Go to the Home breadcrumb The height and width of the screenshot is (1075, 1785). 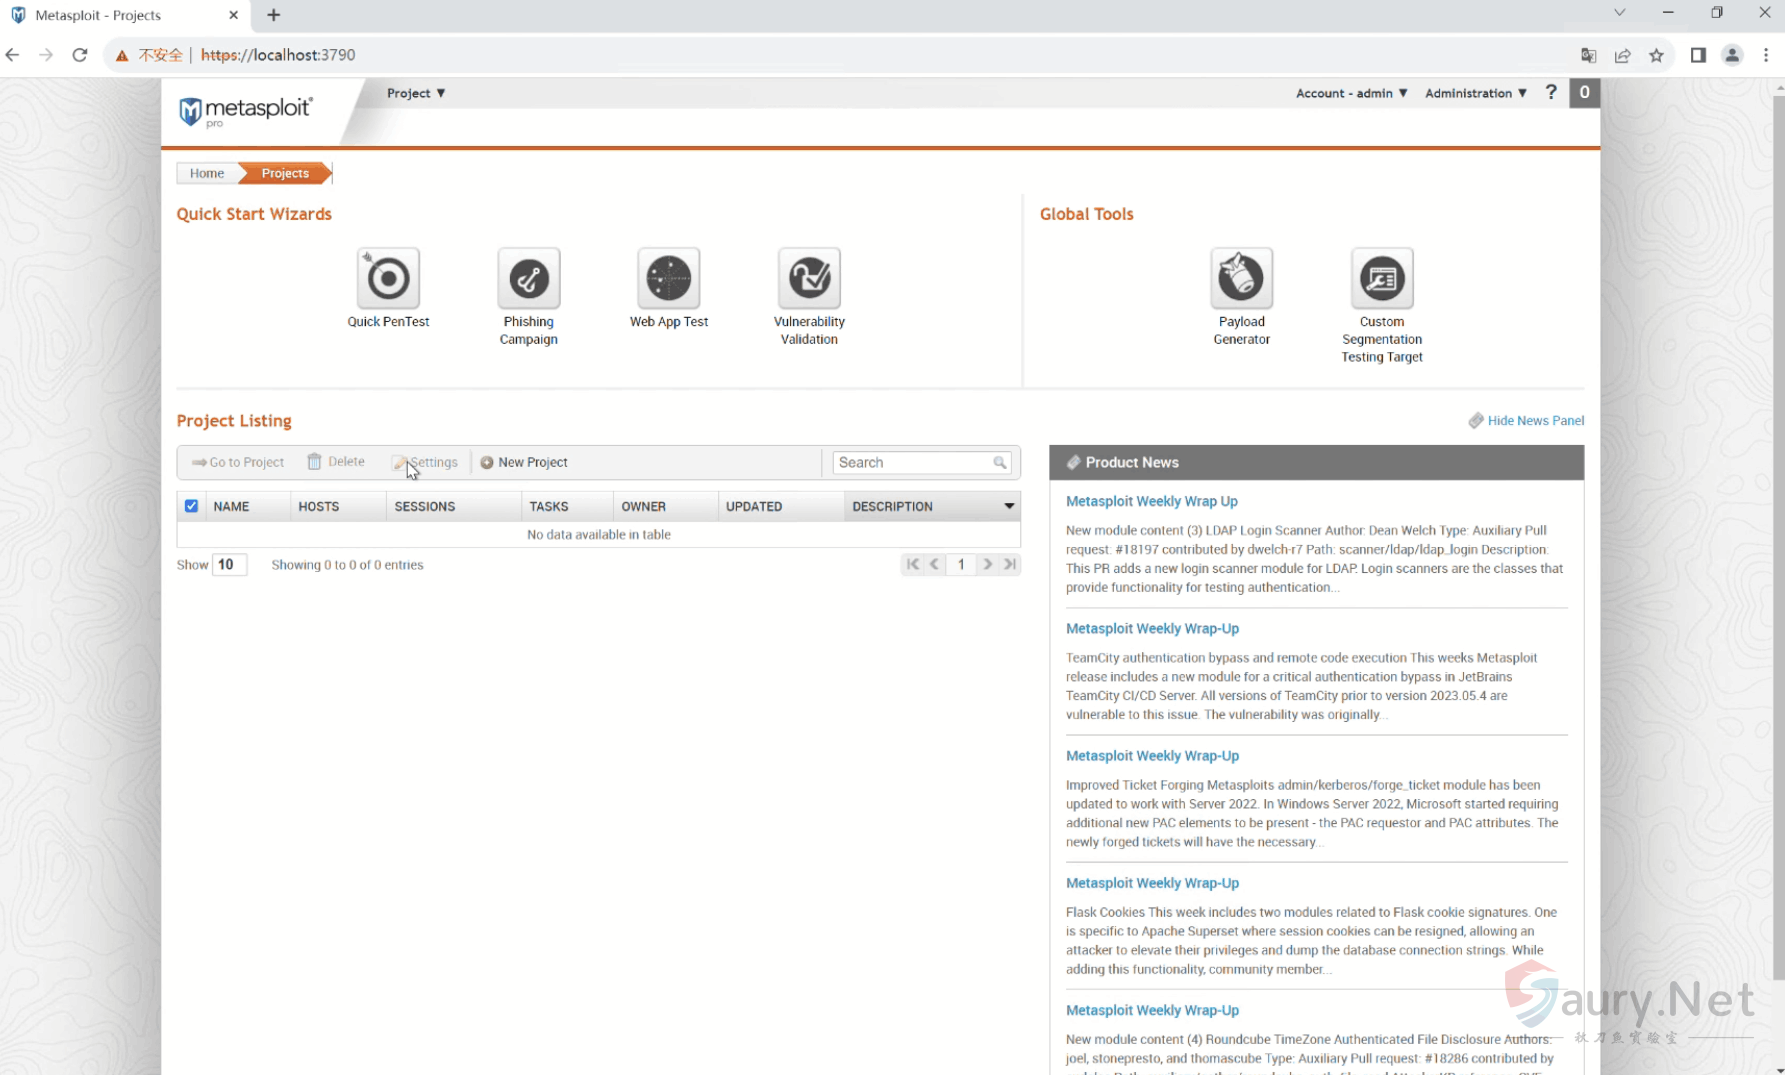[207, 173]
